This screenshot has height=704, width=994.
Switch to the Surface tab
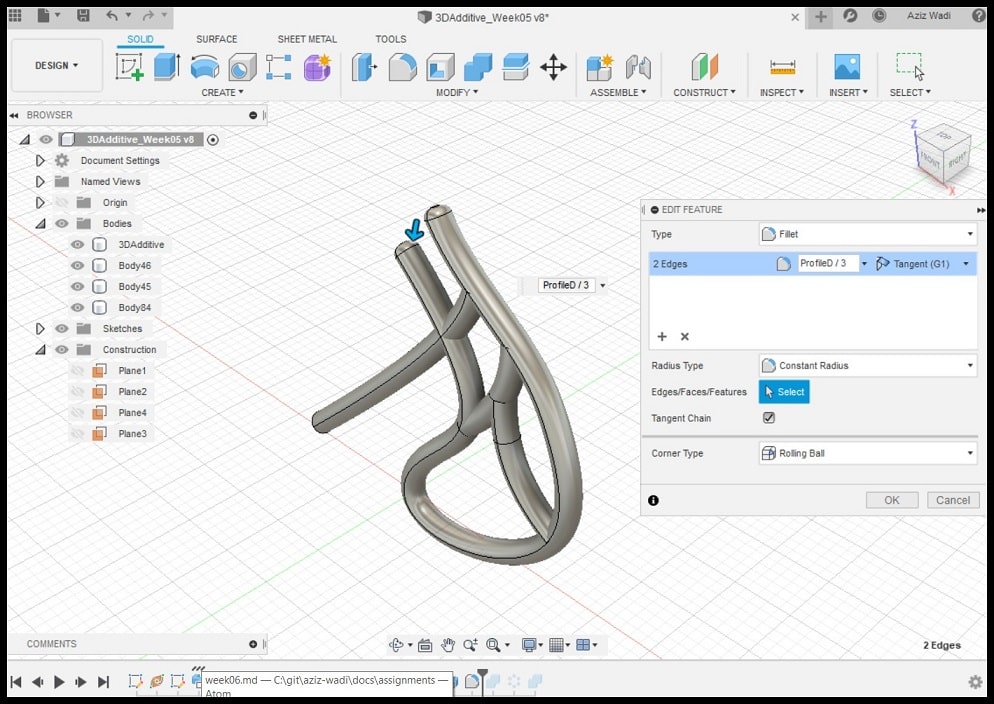pyautogui.click(x=216, y=39)
